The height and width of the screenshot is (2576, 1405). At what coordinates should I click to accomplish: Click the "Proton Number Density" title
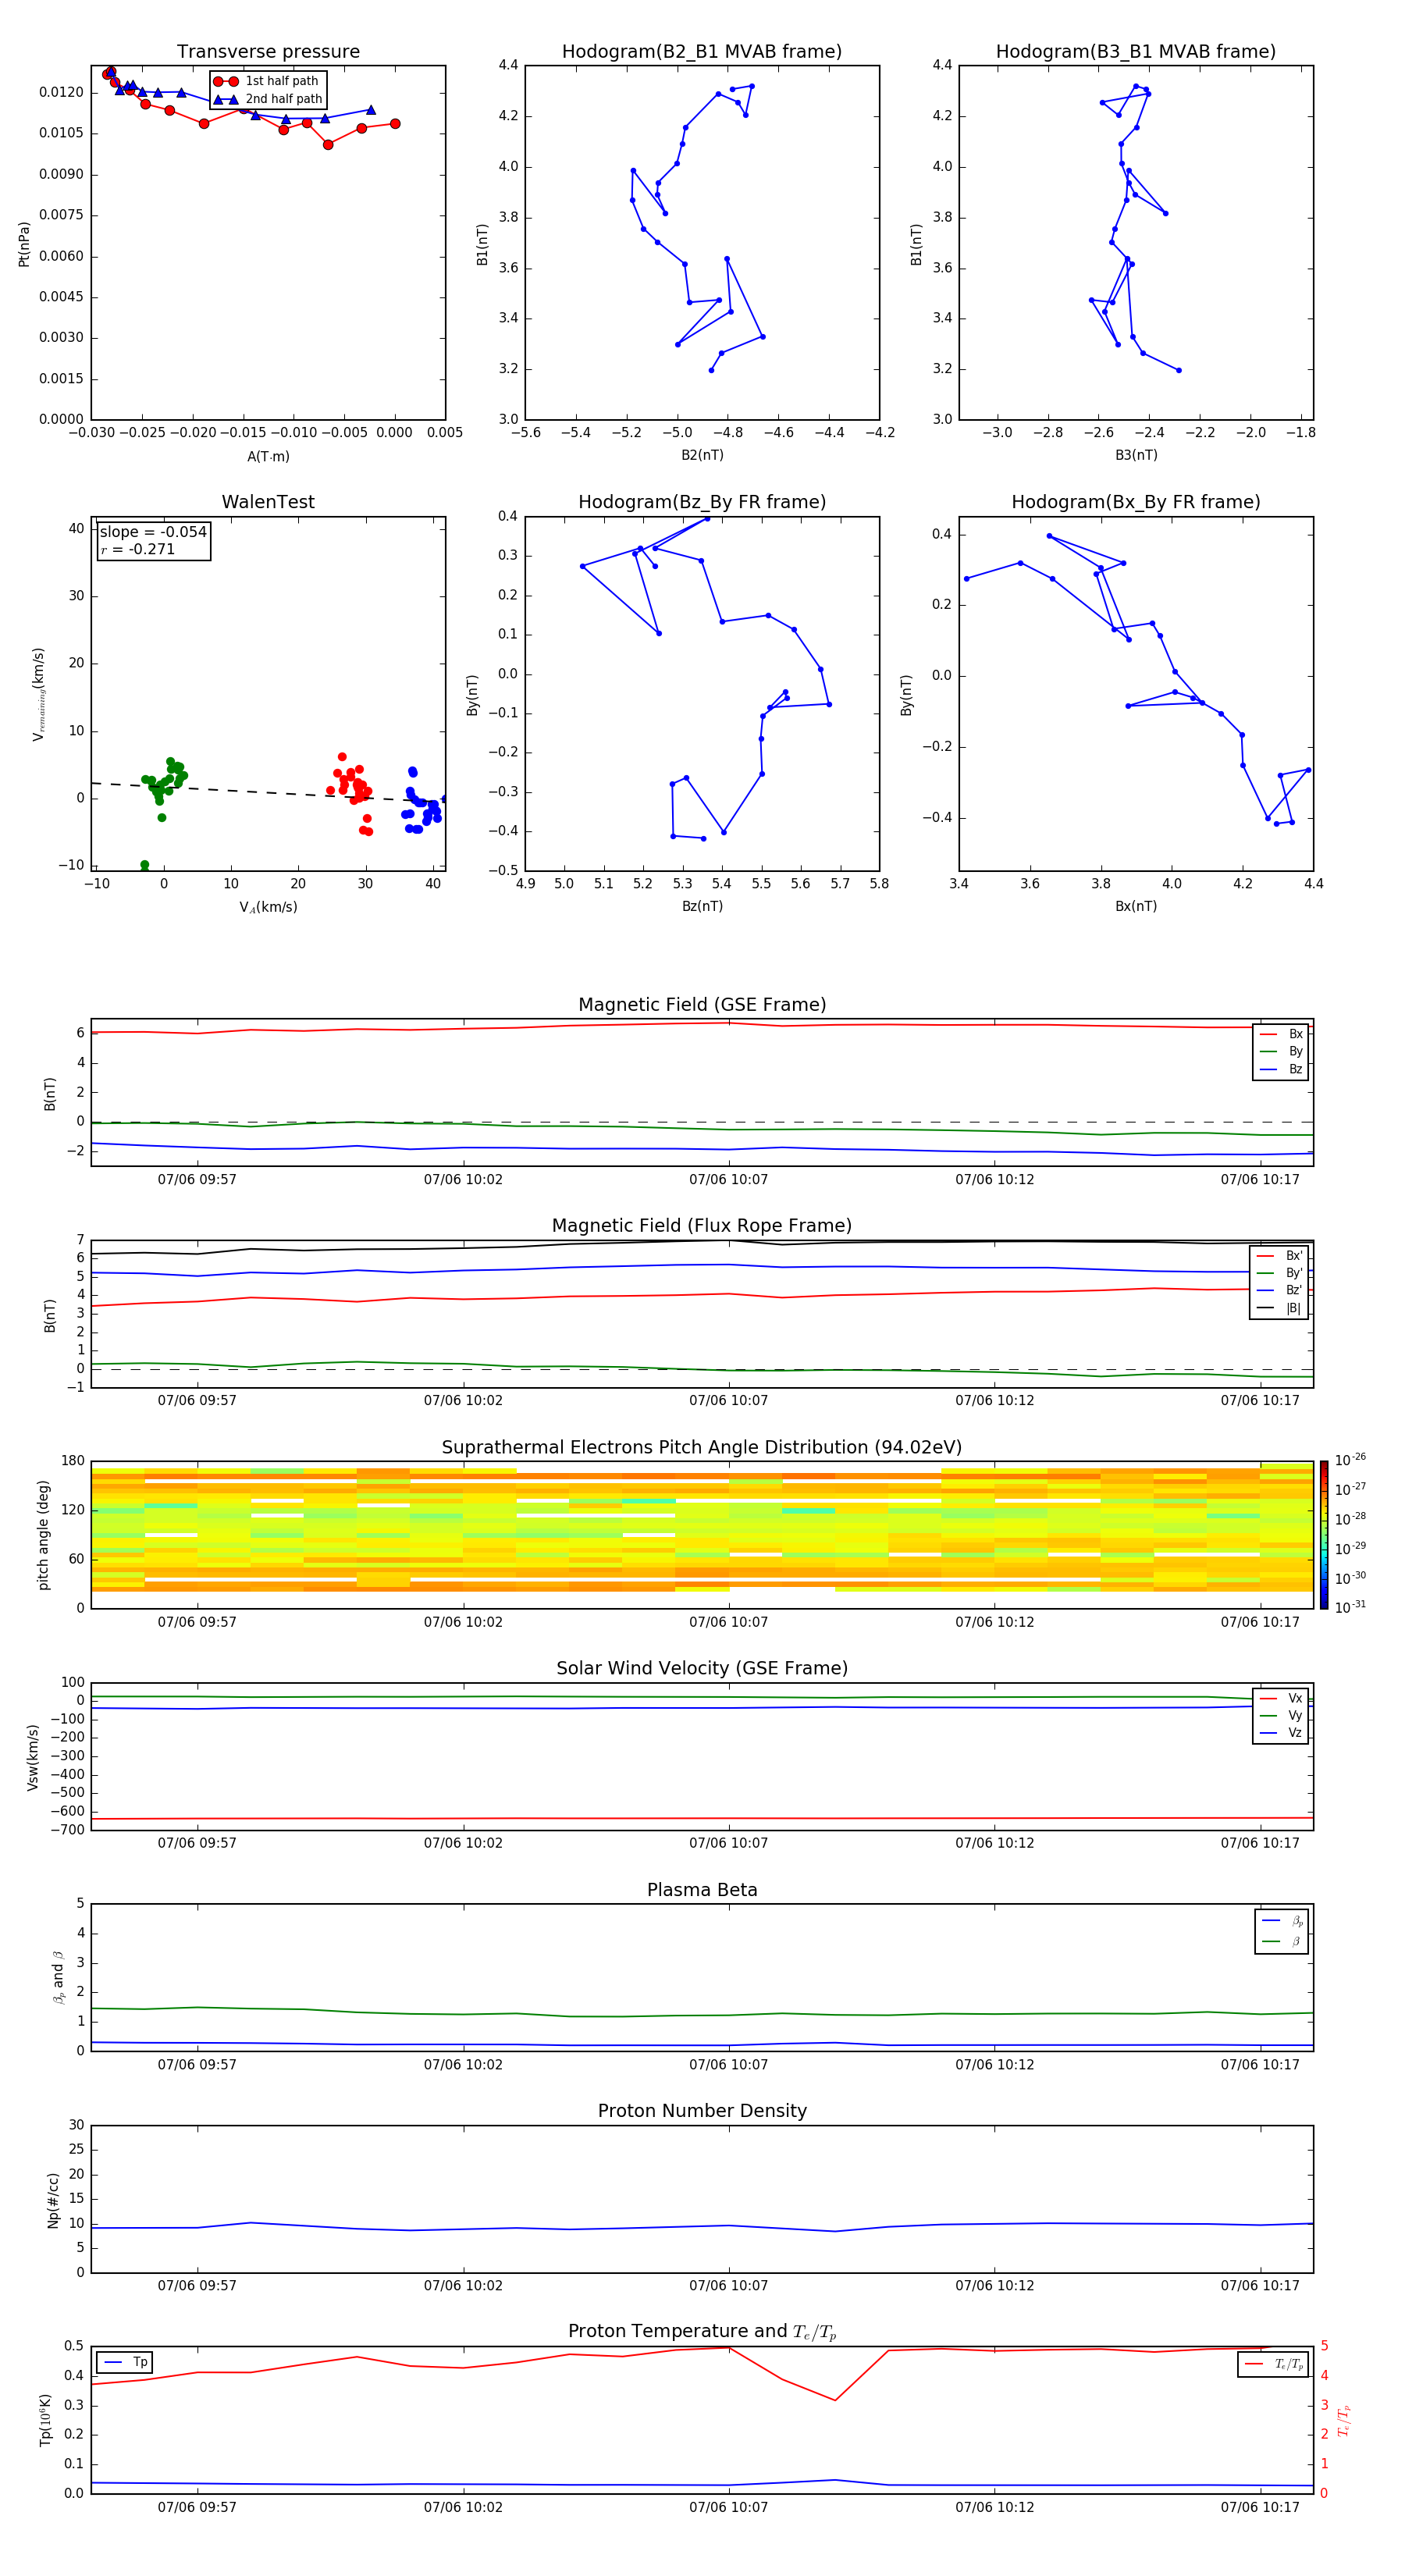702,2112
